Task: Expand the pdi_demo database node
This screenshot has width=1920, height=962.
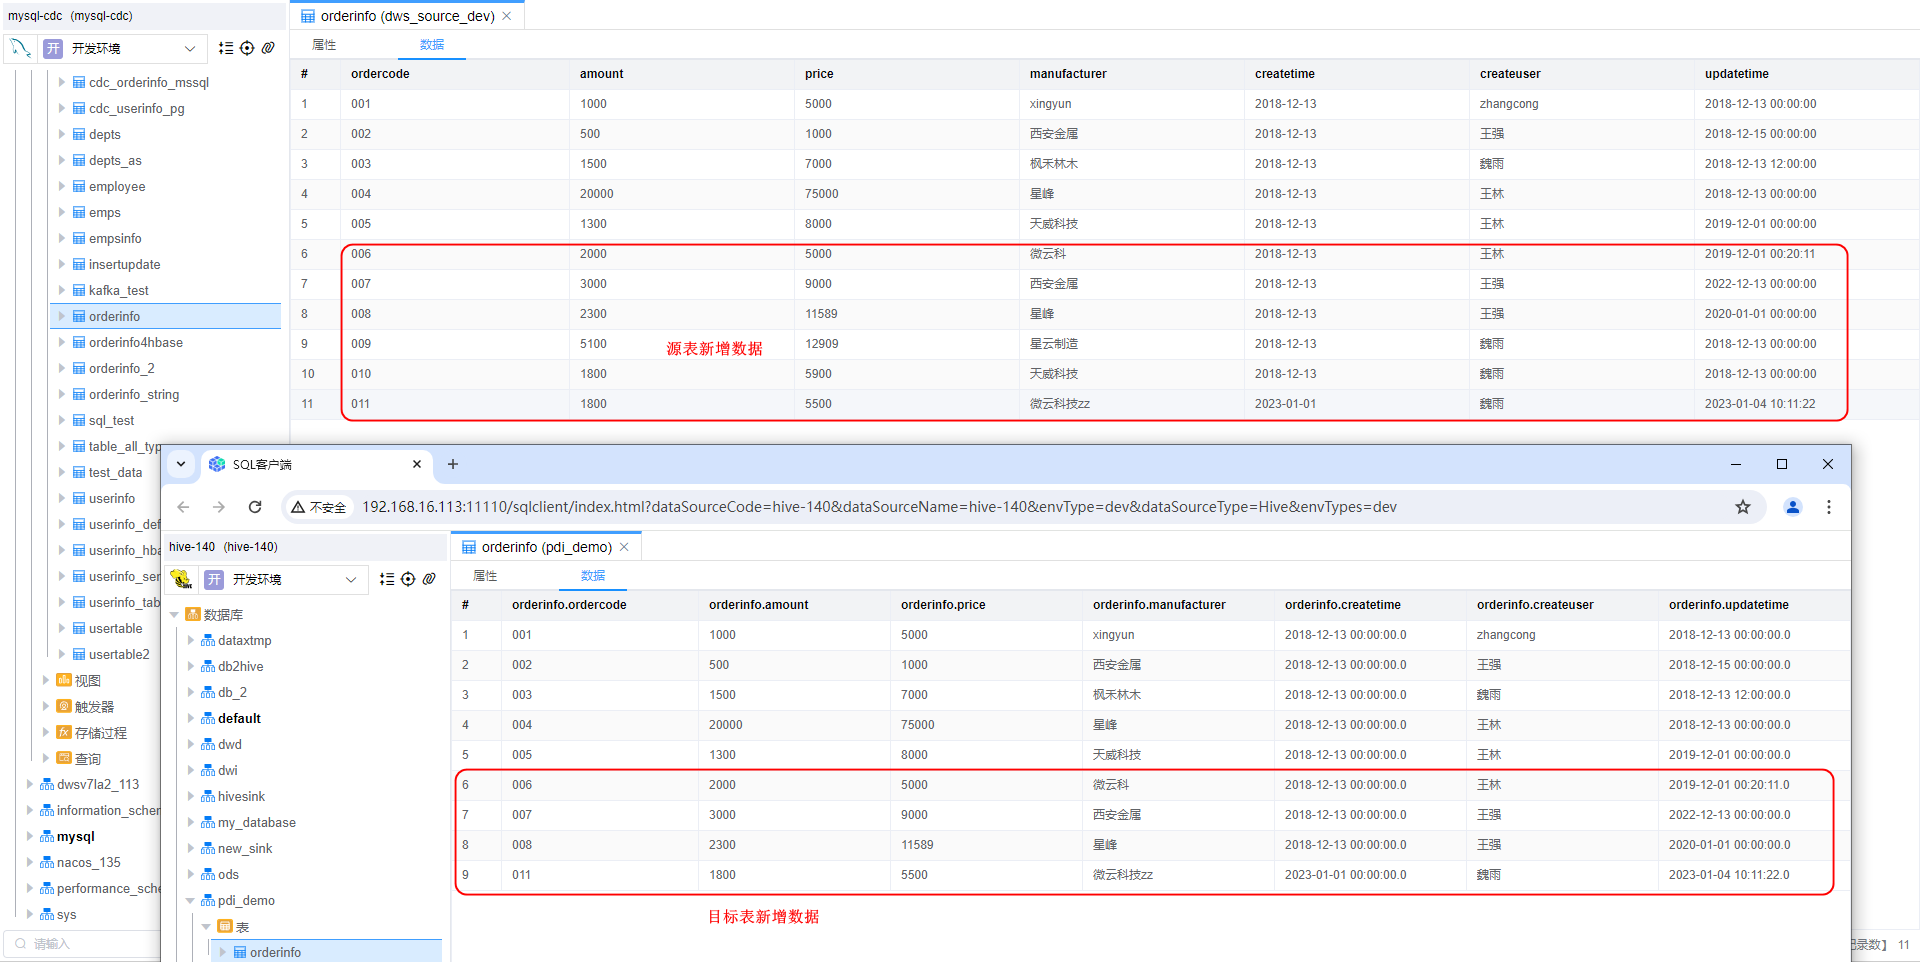Action: [x=191, y=901]
